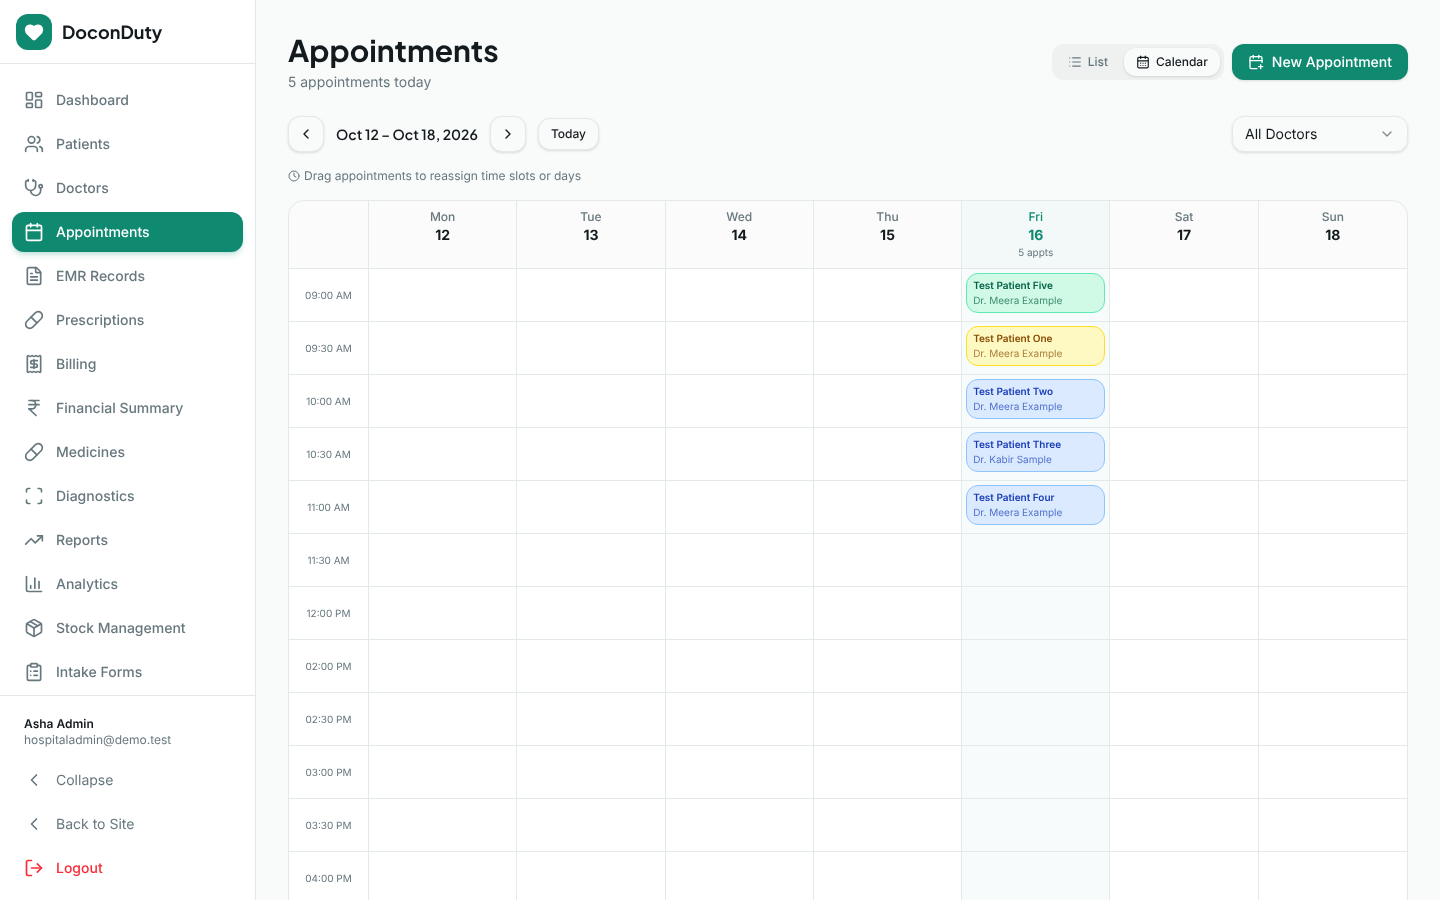1440x900 pixels.
Task: Click the red Logout arrow icon
Action: [x=34, y=868]
